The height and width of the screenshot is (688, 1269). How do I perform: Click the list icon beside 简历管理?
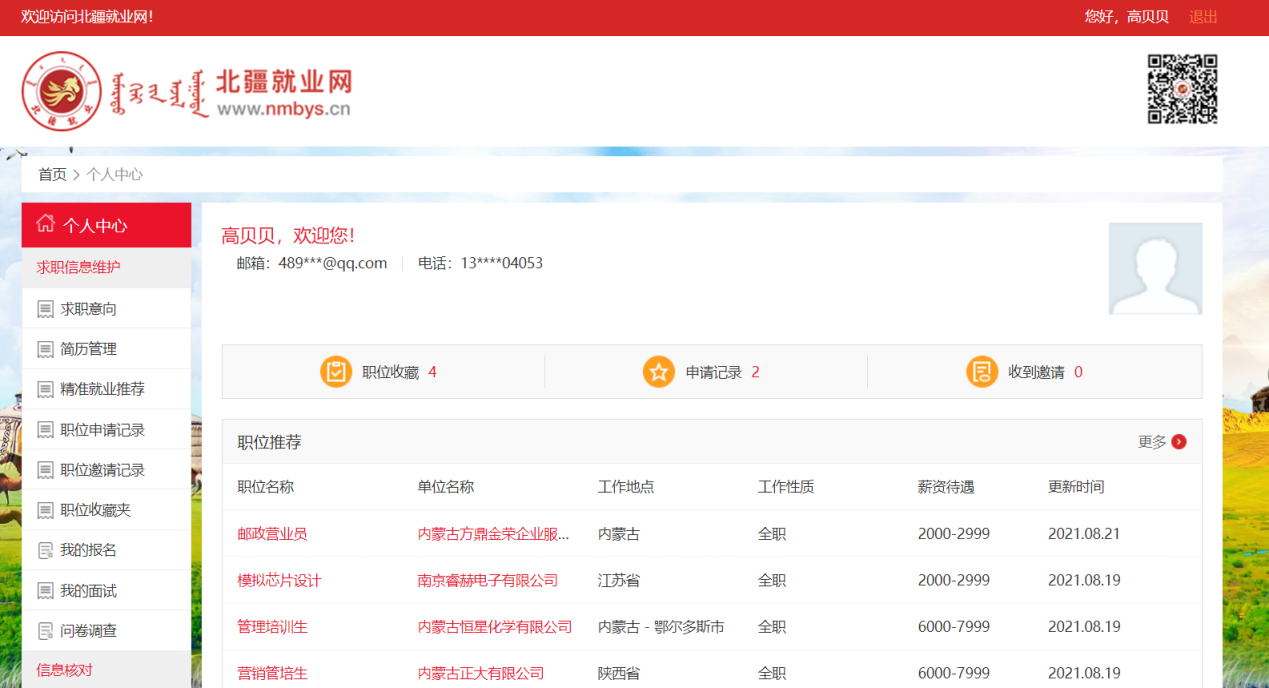pyautogui.click(x=45, y=350)
